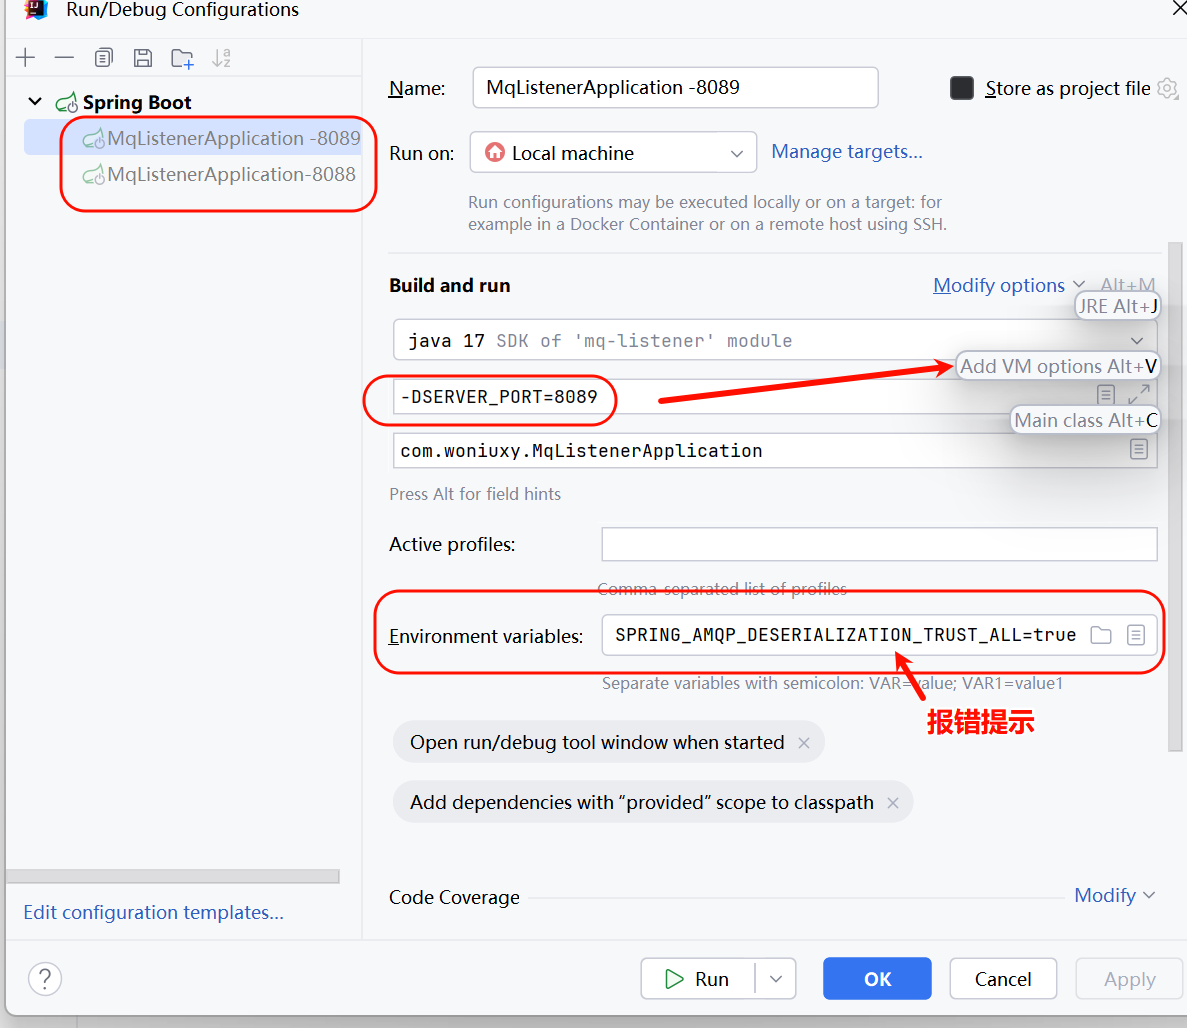The image size is (1187, 1028).
Task: Copy the selected run configuration
Action: click(x=104, y=58)
